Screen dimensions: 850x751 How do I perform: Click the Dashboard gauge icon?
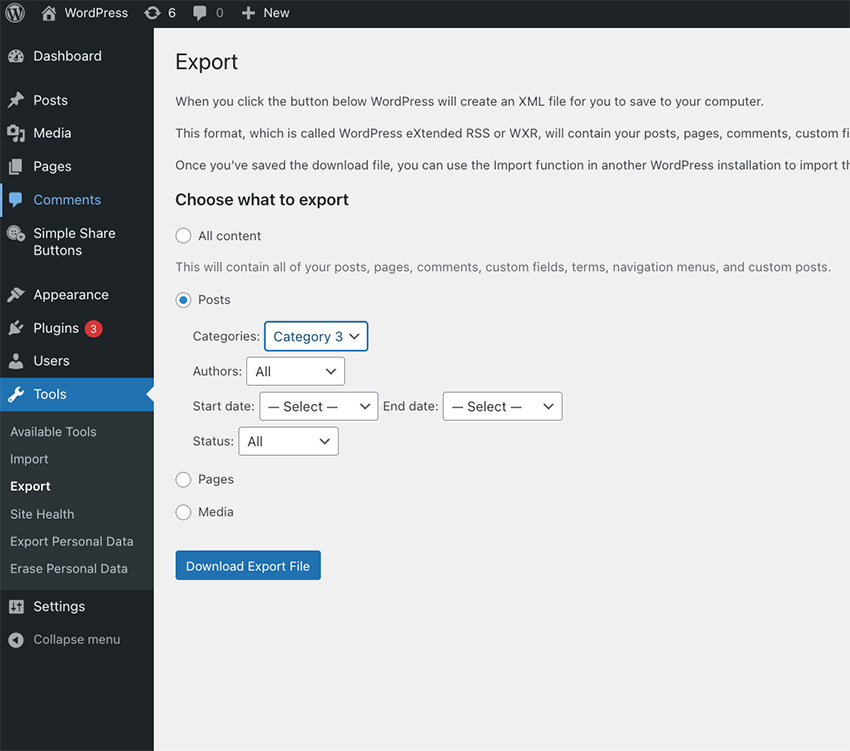click(17, 56)
